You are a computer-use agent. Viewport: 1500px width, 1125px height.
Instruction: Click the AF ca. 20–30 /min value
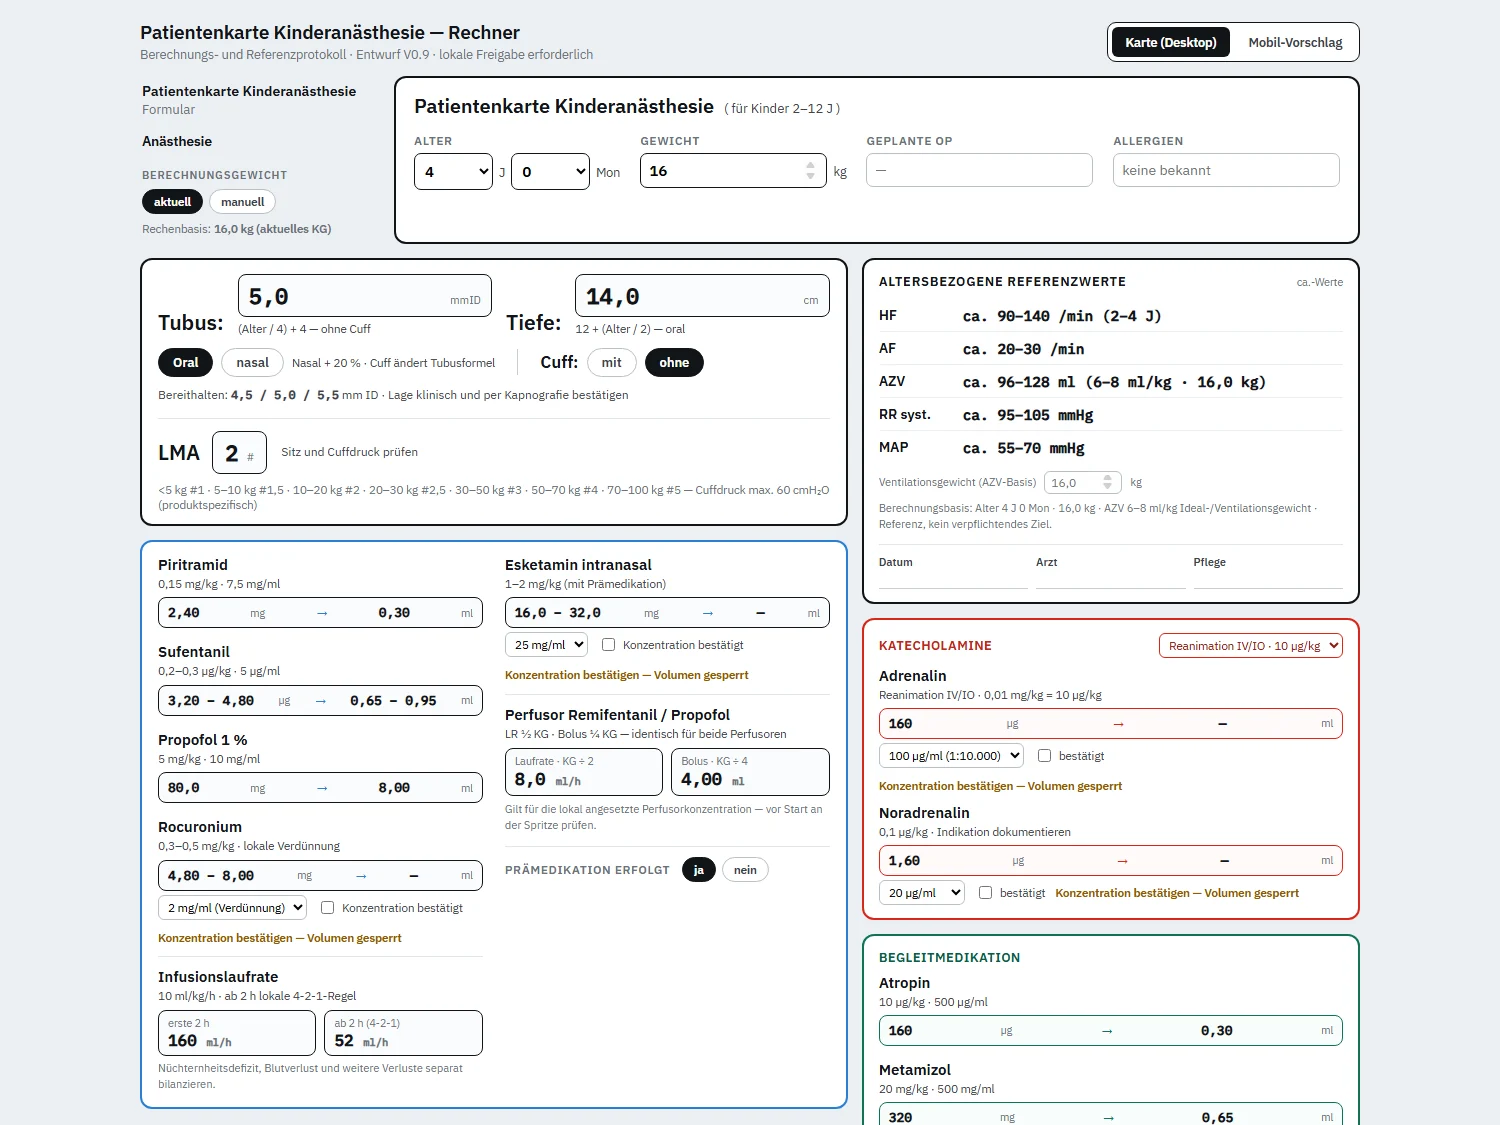(1023, 349)
